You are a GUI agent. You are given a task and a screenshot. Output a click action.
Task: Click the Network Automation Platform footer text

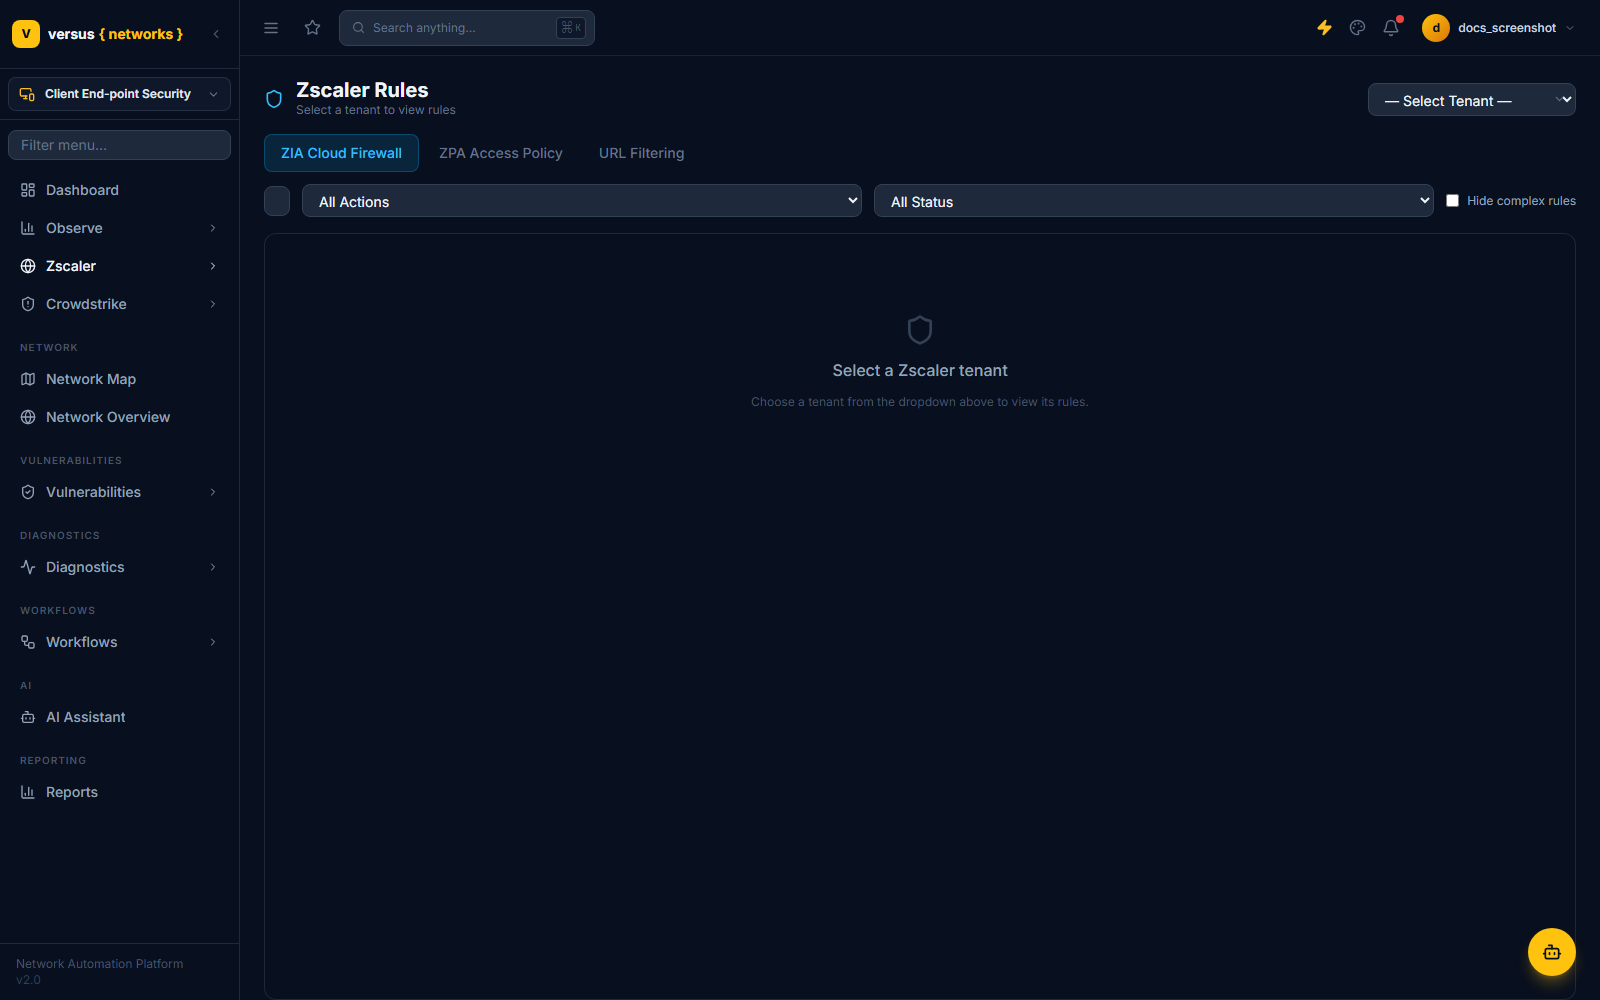point(100,964)
